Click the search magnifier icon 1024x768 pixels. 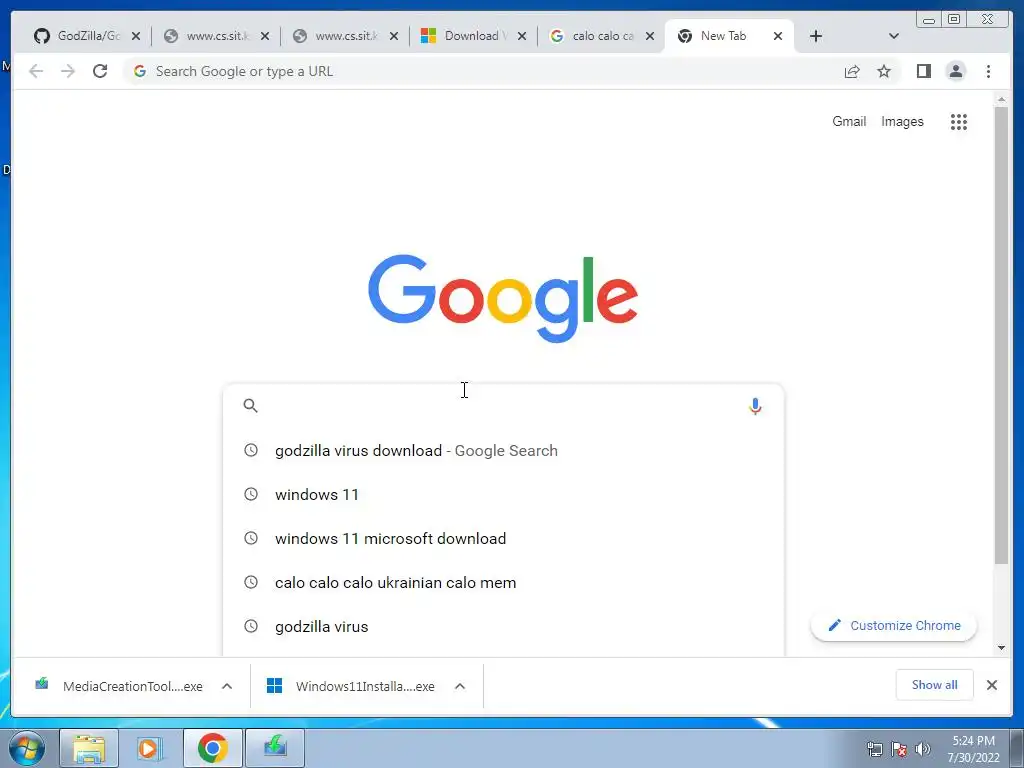click(x=250, y=406)
